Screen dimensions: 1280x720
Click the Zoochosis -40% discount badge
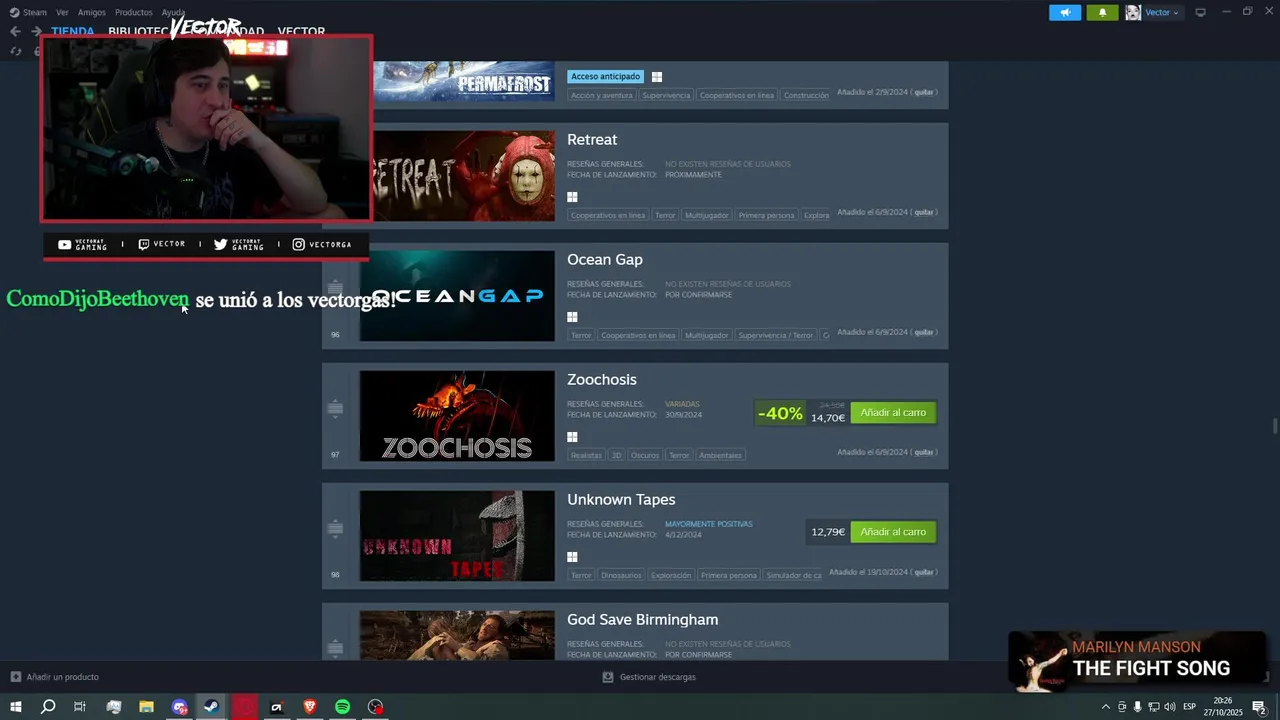tap(780, 413)
